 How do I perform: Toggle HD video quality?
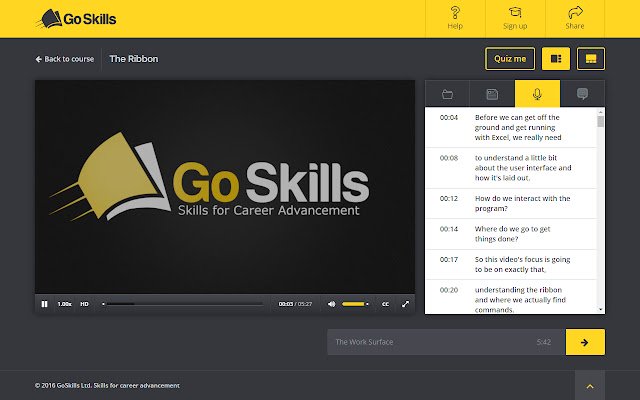coord(84,304)
